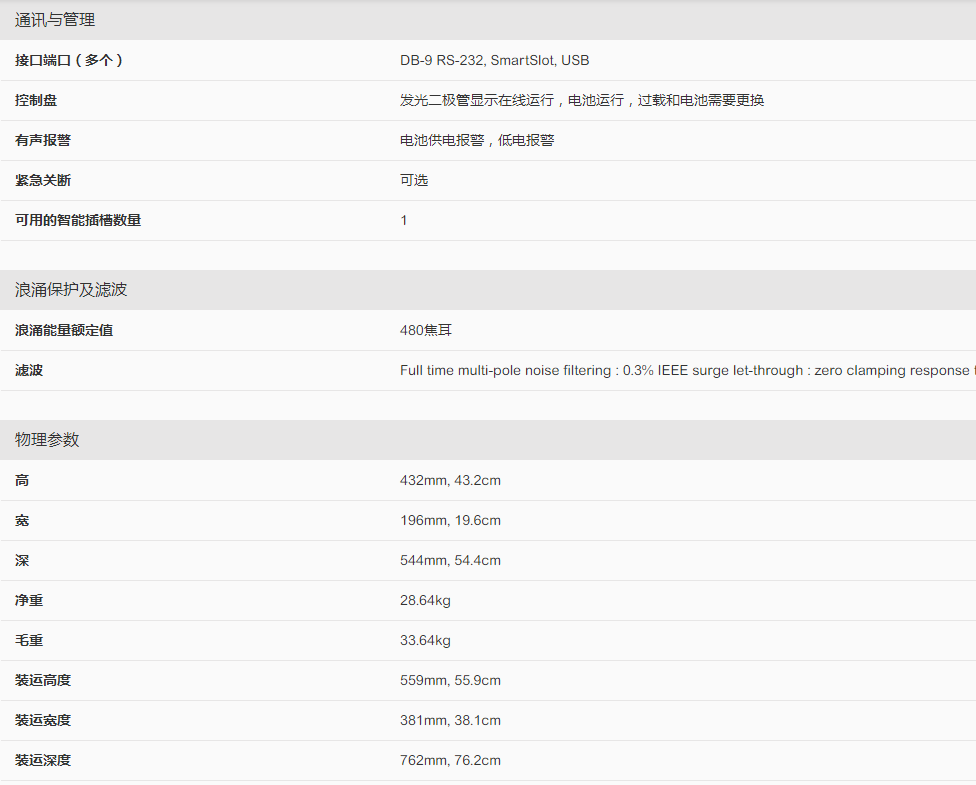Select the 762mm, 76.2cm shipping depth value

coord(450,760)
